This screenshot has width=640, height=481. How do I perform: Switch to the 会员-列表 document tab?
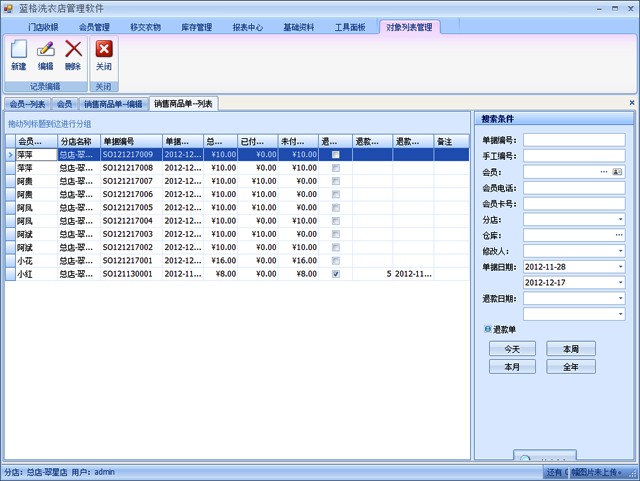(27, 104)
